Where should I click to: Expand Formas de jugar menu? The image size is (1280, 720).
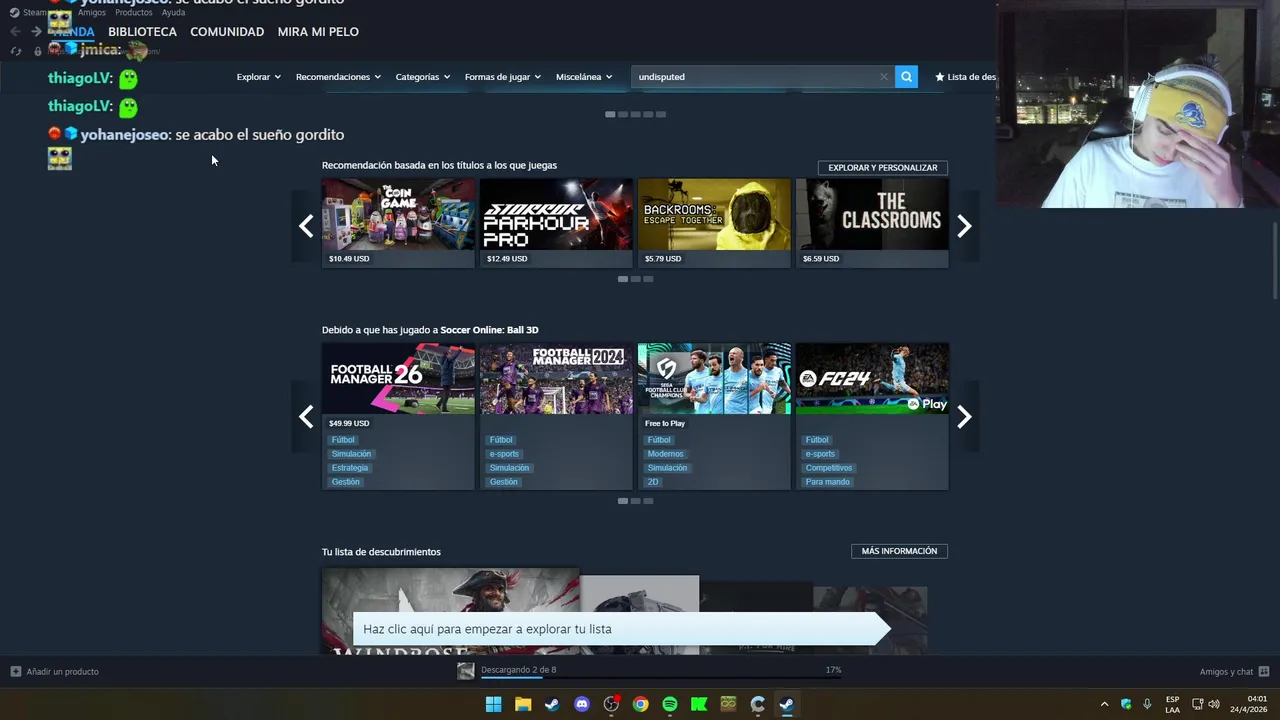pyautogui.click(x=502, y=77)
